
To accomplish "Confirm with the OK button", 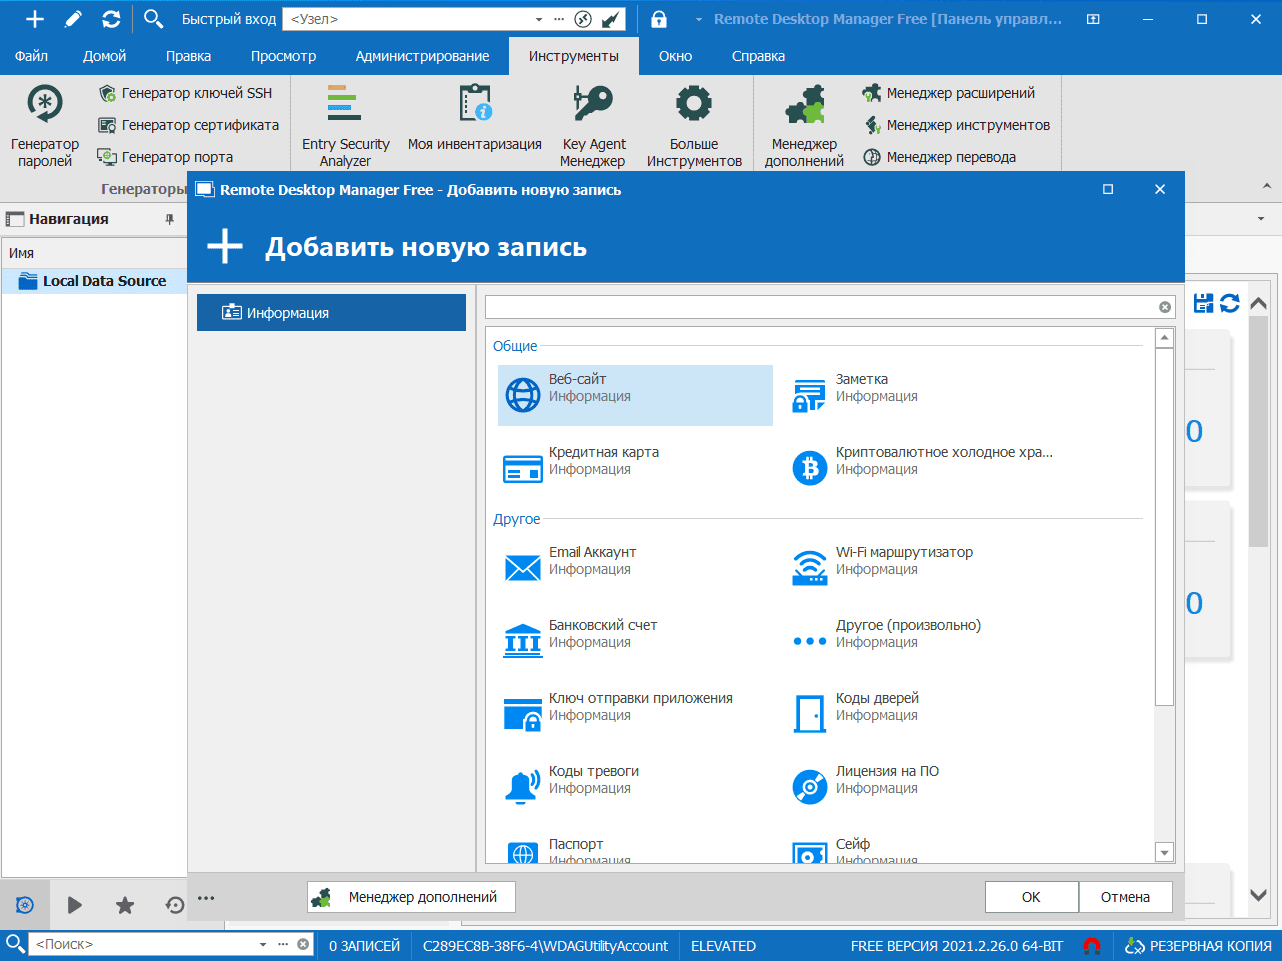I will [1031, 897].
